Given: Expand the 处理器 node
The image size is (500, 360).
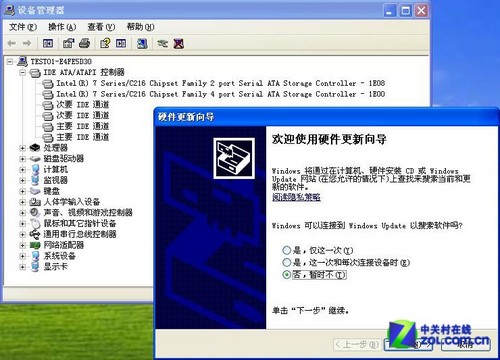Looking at the screenshot, I should click(x=22, y=148).
